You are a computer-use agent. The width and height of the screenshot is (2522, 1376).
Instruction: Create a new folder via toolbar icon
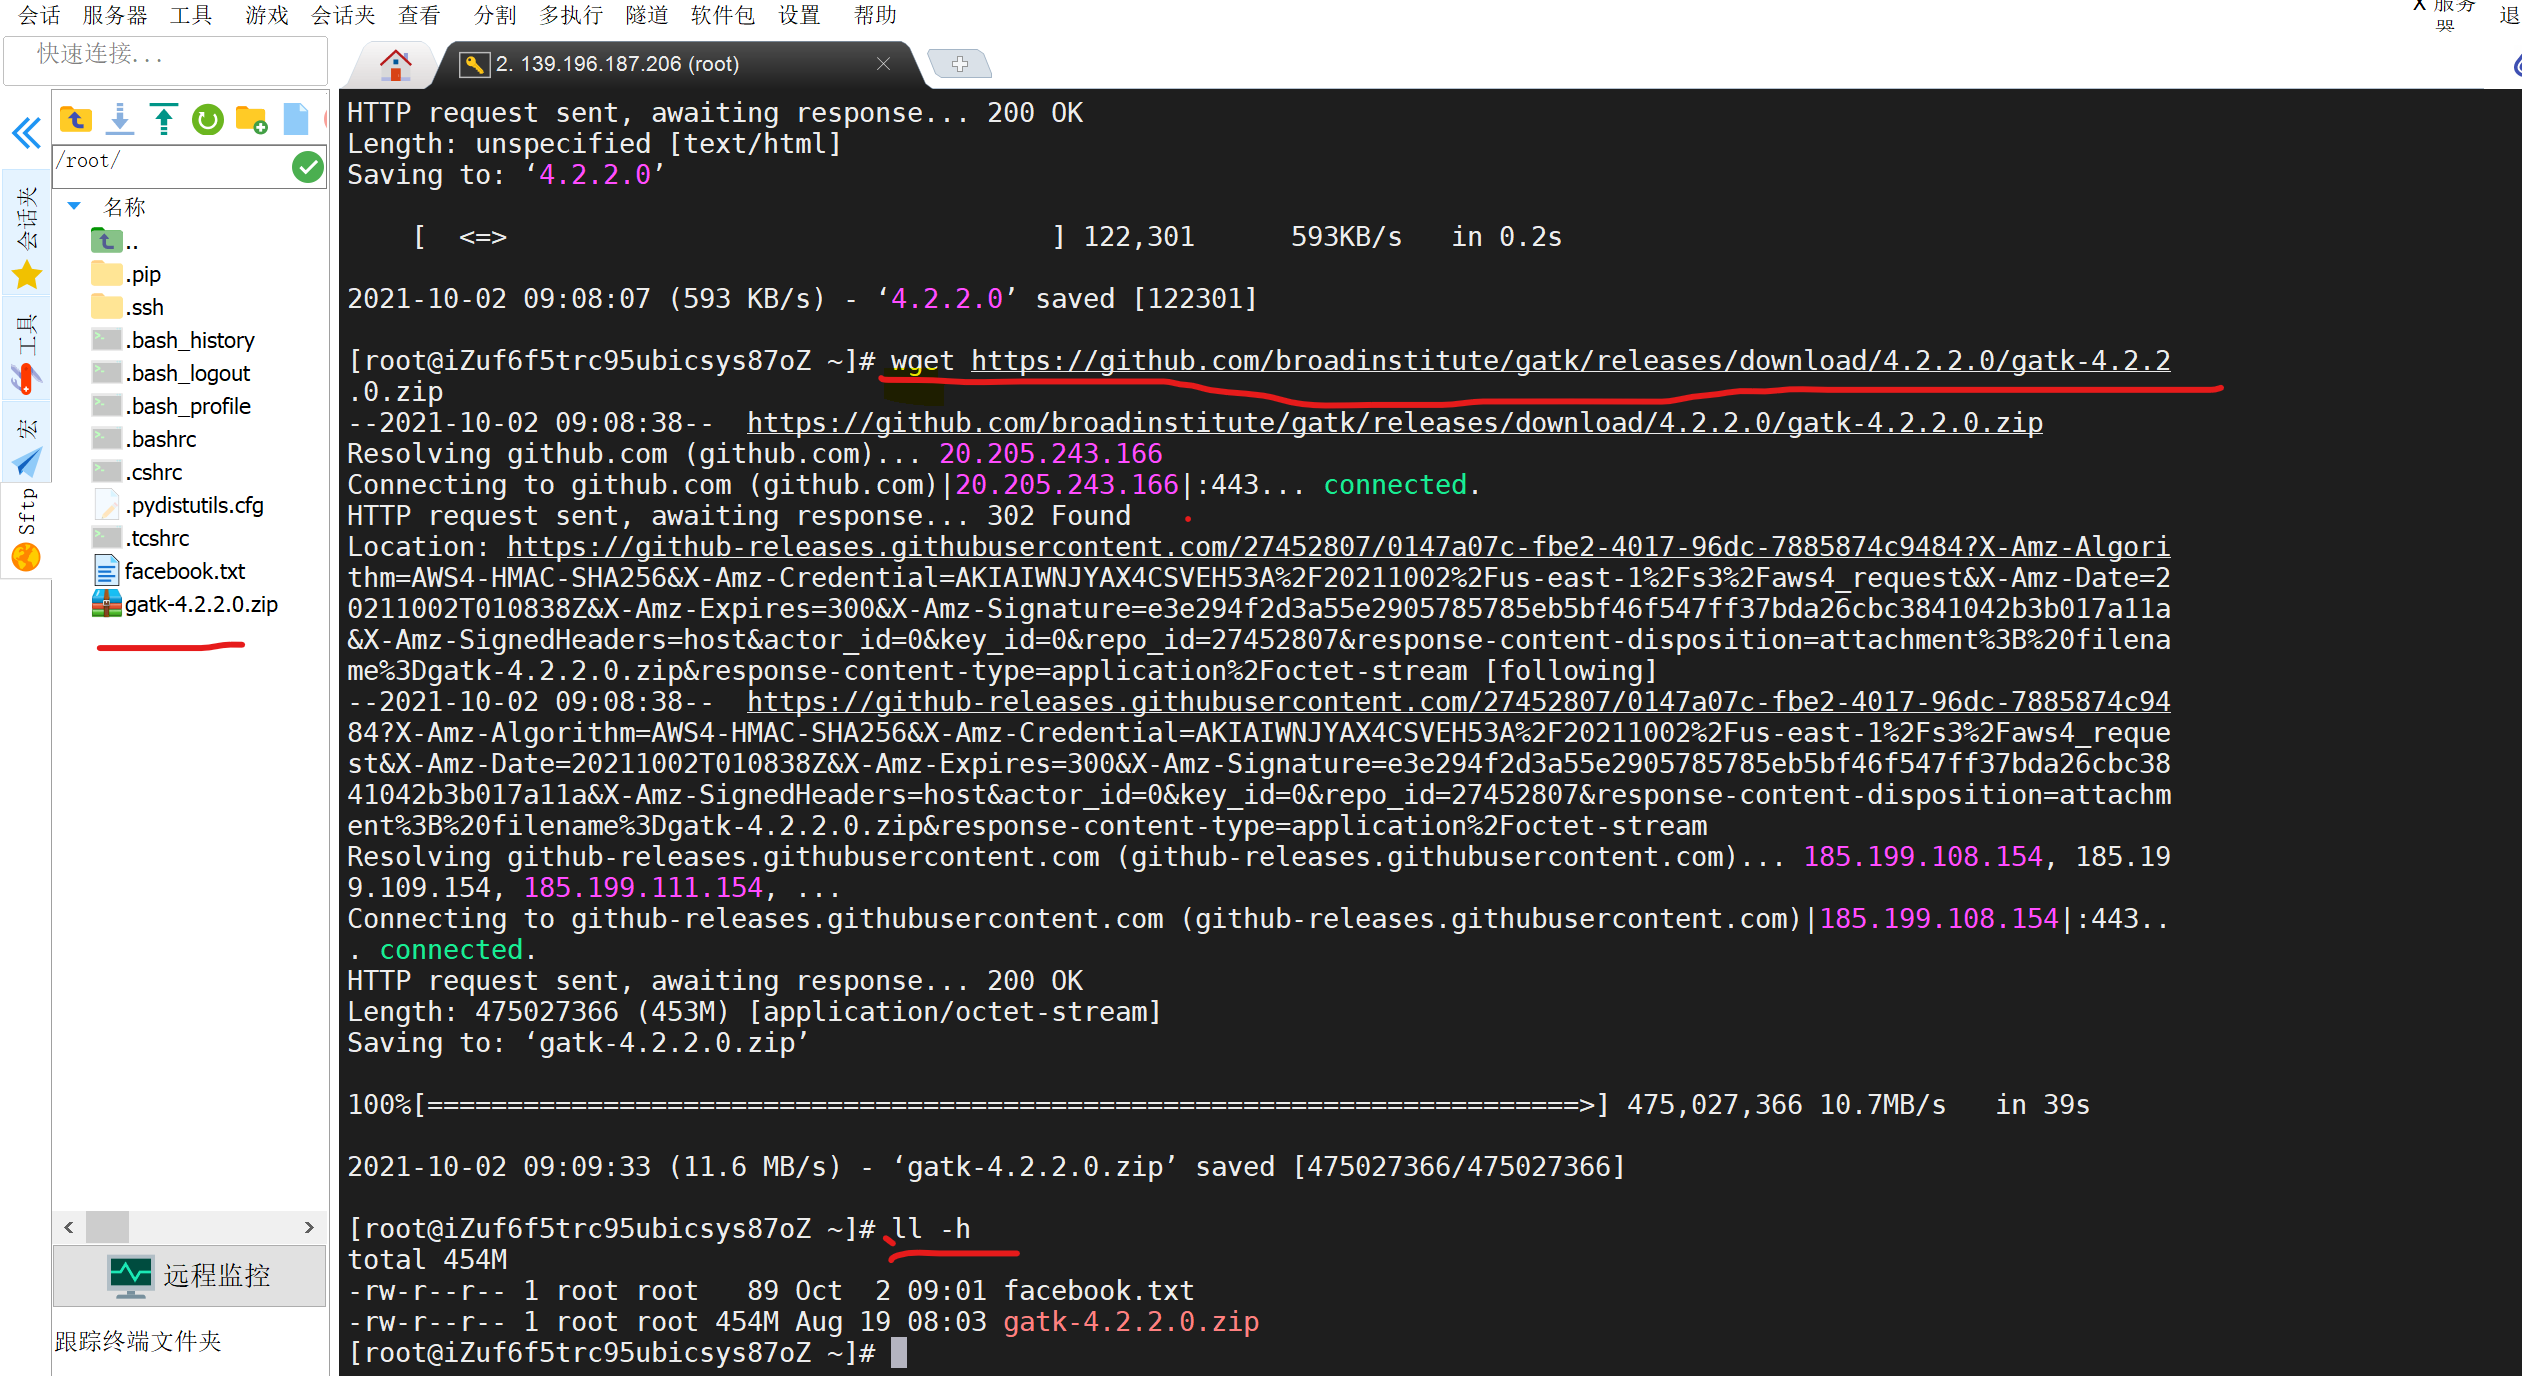point(251,120)
